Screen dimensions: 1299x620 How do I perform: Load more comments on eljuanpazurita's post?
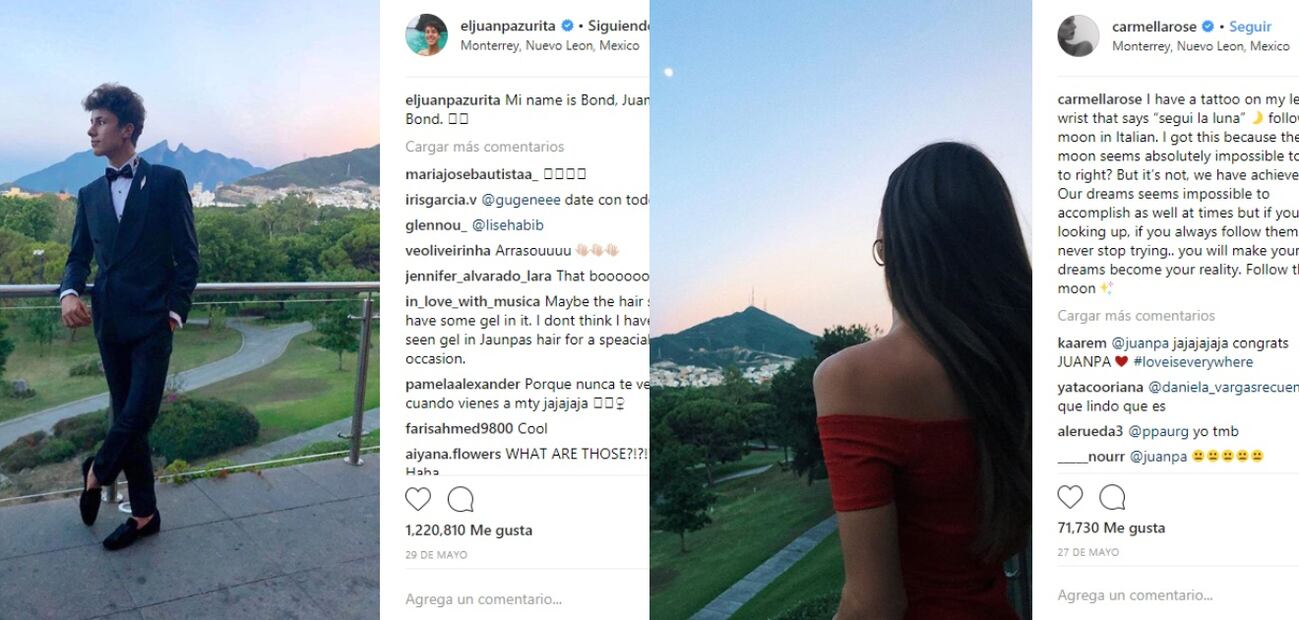[485, 147]
